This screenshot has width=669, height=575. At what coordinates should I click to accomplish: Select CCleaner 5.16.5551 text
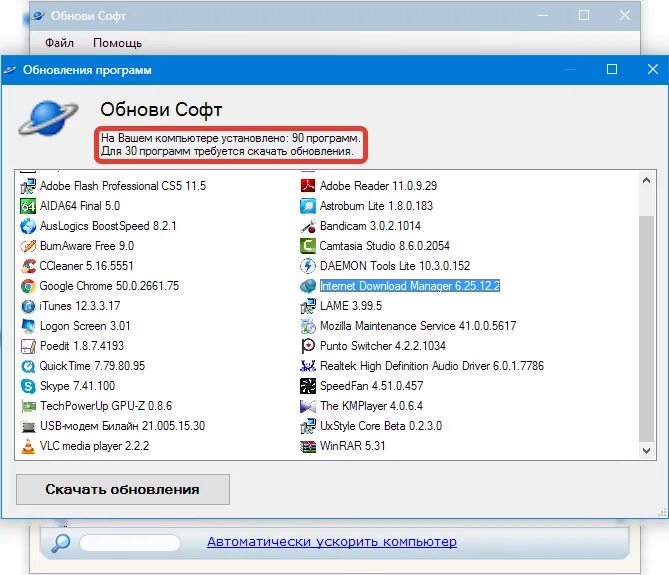(x=87, y=266)
